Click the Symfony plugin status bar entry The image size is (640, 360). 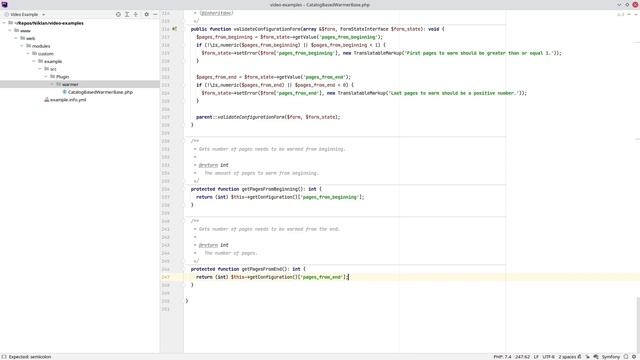tap(611, 357)
